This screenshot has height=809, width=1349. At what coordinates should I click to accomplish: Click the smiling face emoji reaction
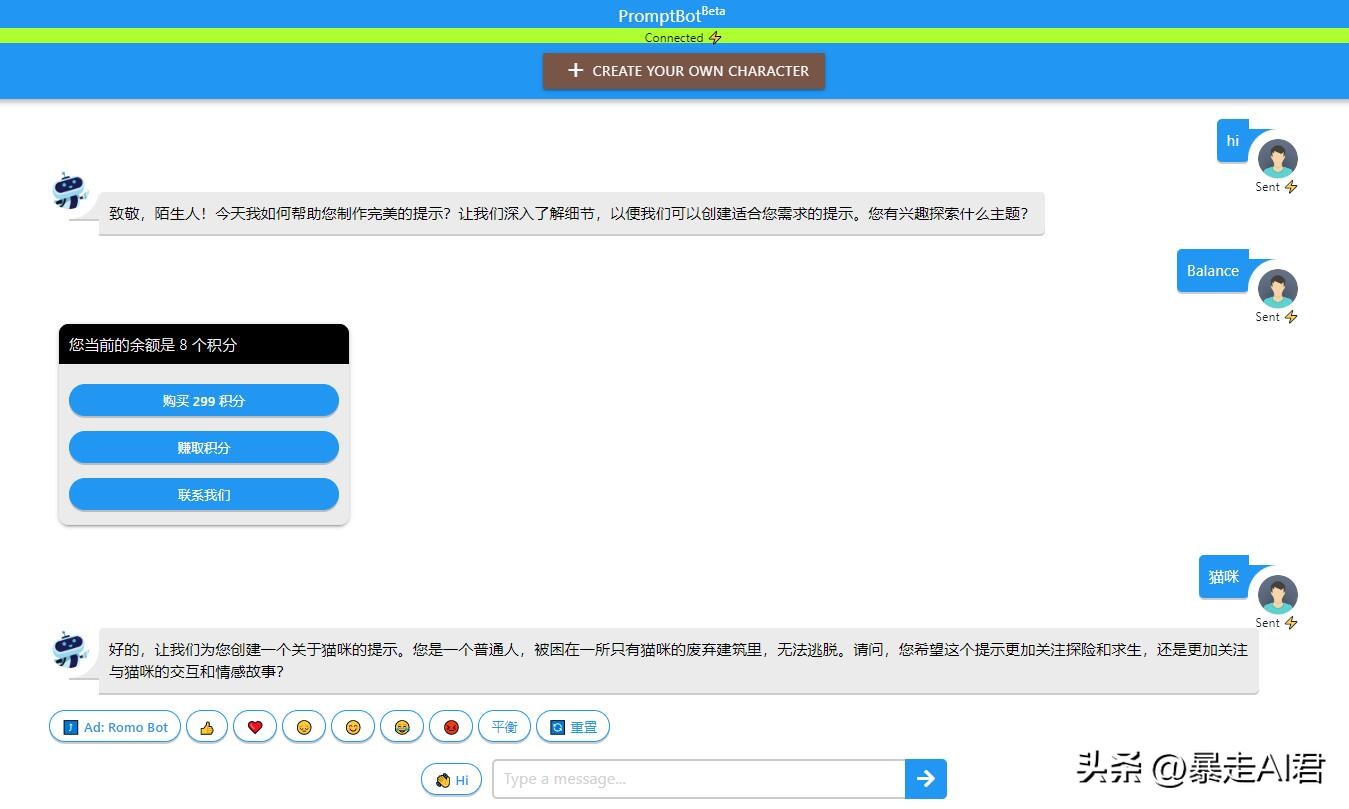[353, 727]
